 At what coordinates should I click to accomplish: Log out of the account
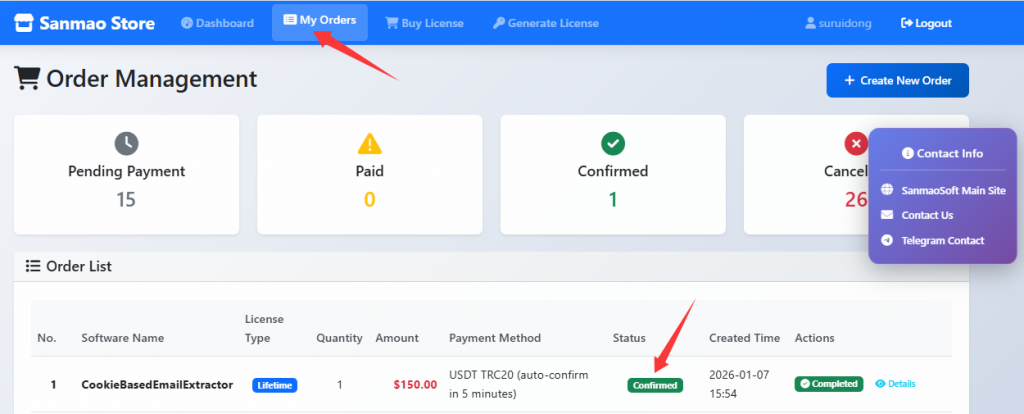926,23
